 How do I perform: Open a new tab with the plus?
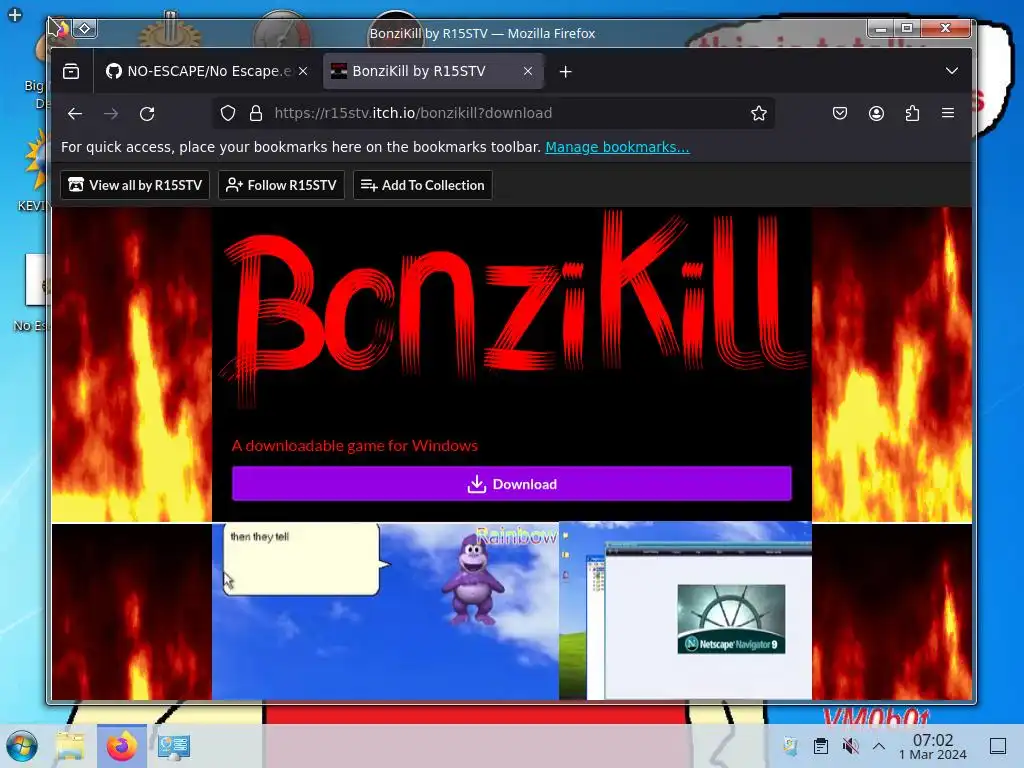[566, 72]
